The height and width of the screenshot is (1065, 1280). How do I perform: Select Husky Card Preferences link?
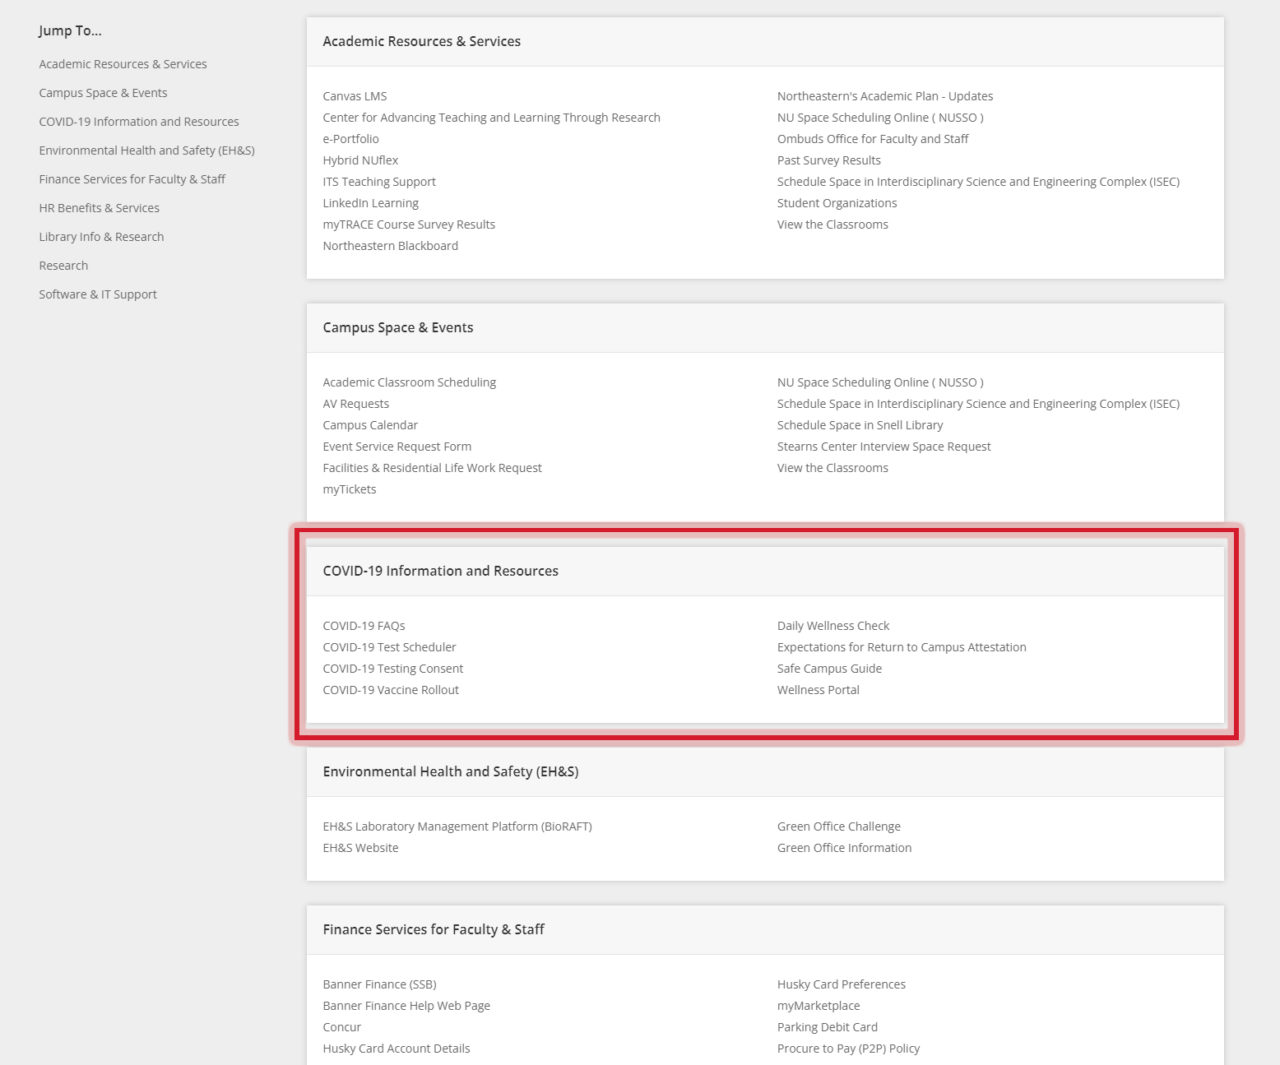click(841, 985)
